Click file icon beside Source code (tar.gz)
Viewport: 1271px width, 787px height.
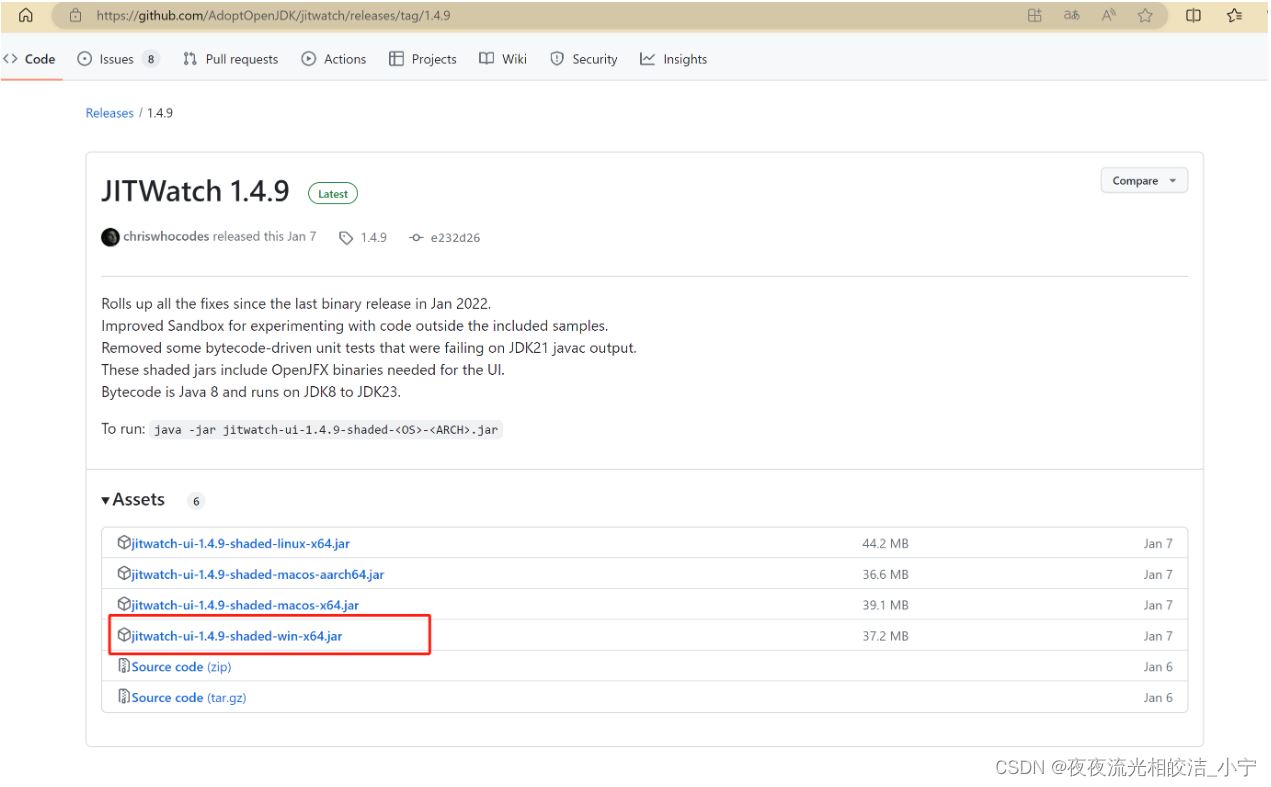coord(124,697)
